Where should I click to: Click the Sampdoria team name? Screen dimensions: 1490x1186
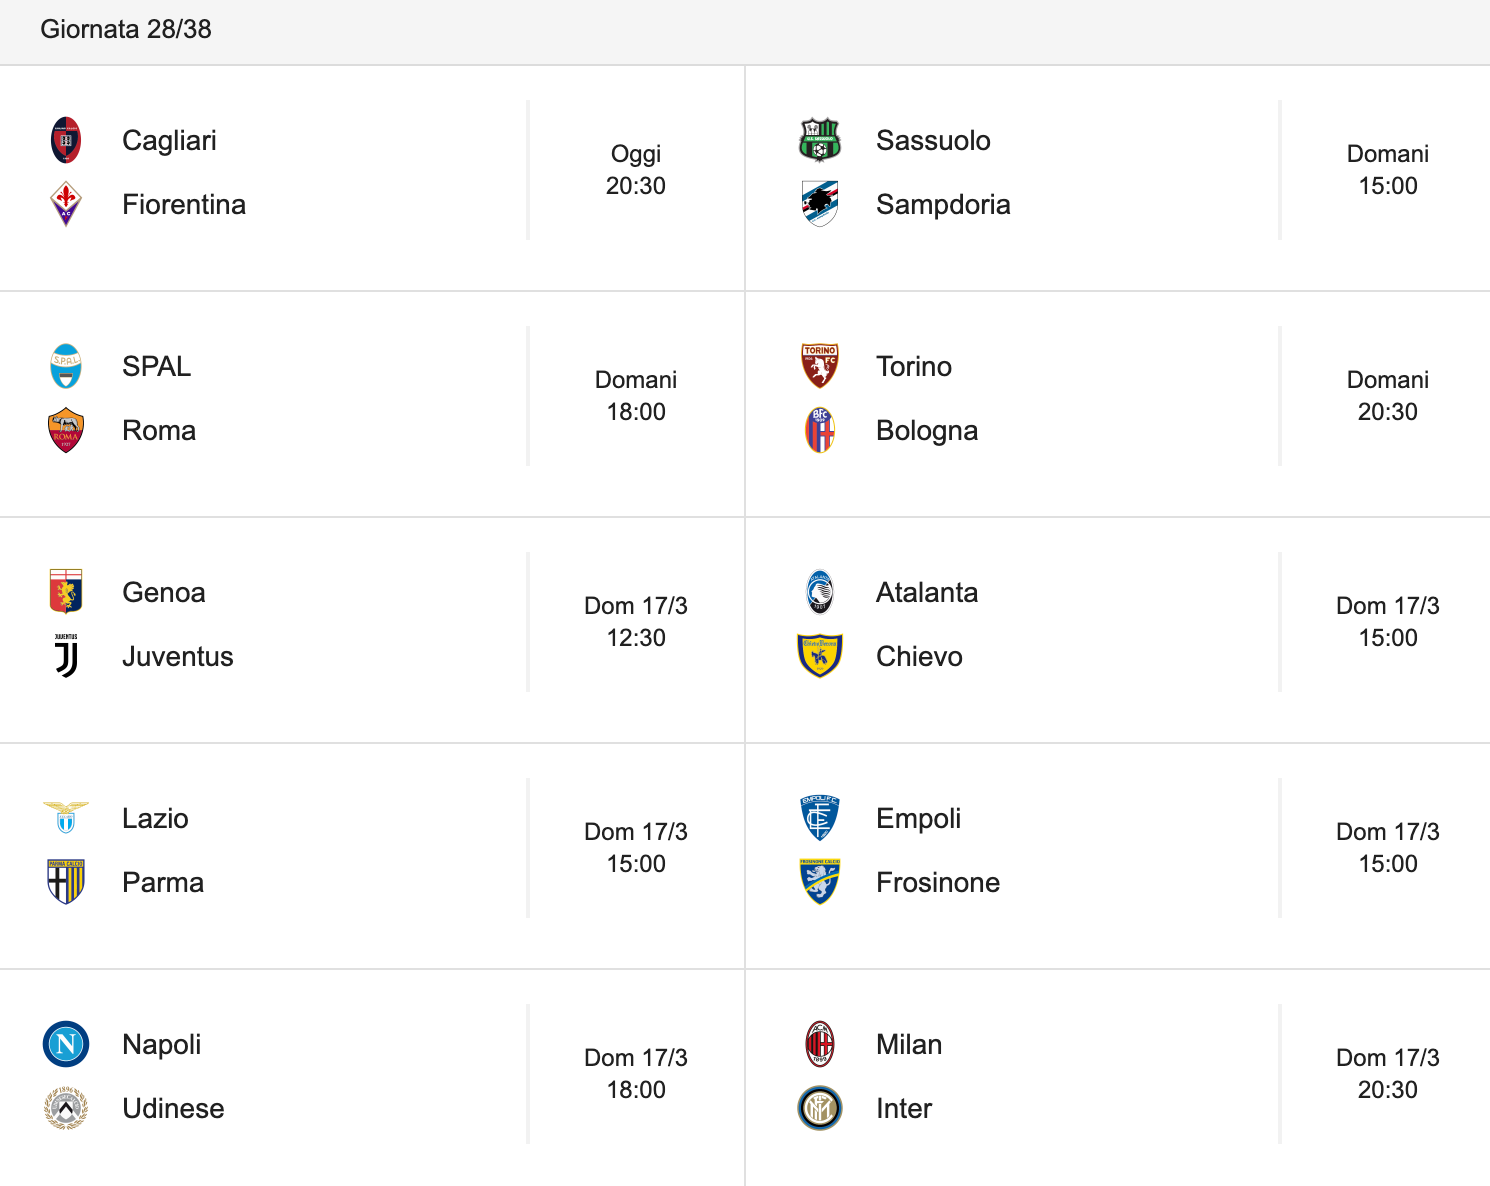(x=943, y=204)
